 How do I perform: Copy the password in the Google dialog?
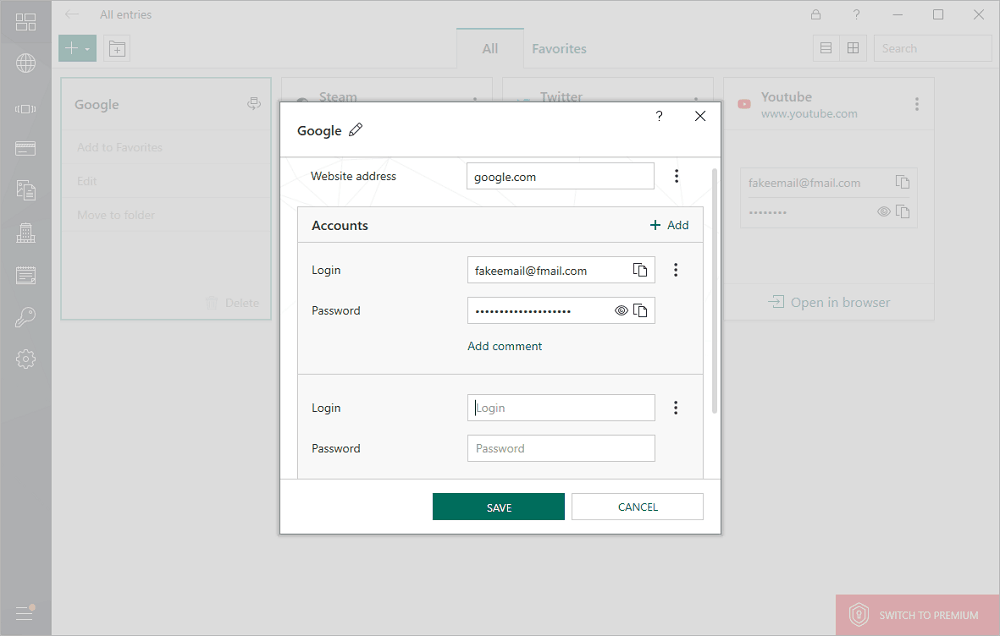(640, 311)
